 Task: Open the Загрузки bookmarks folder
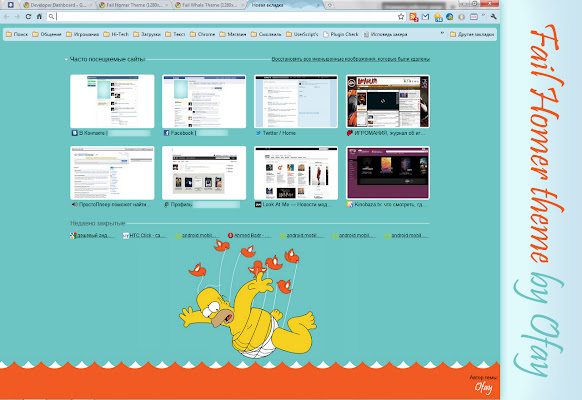tap(147, 34)
